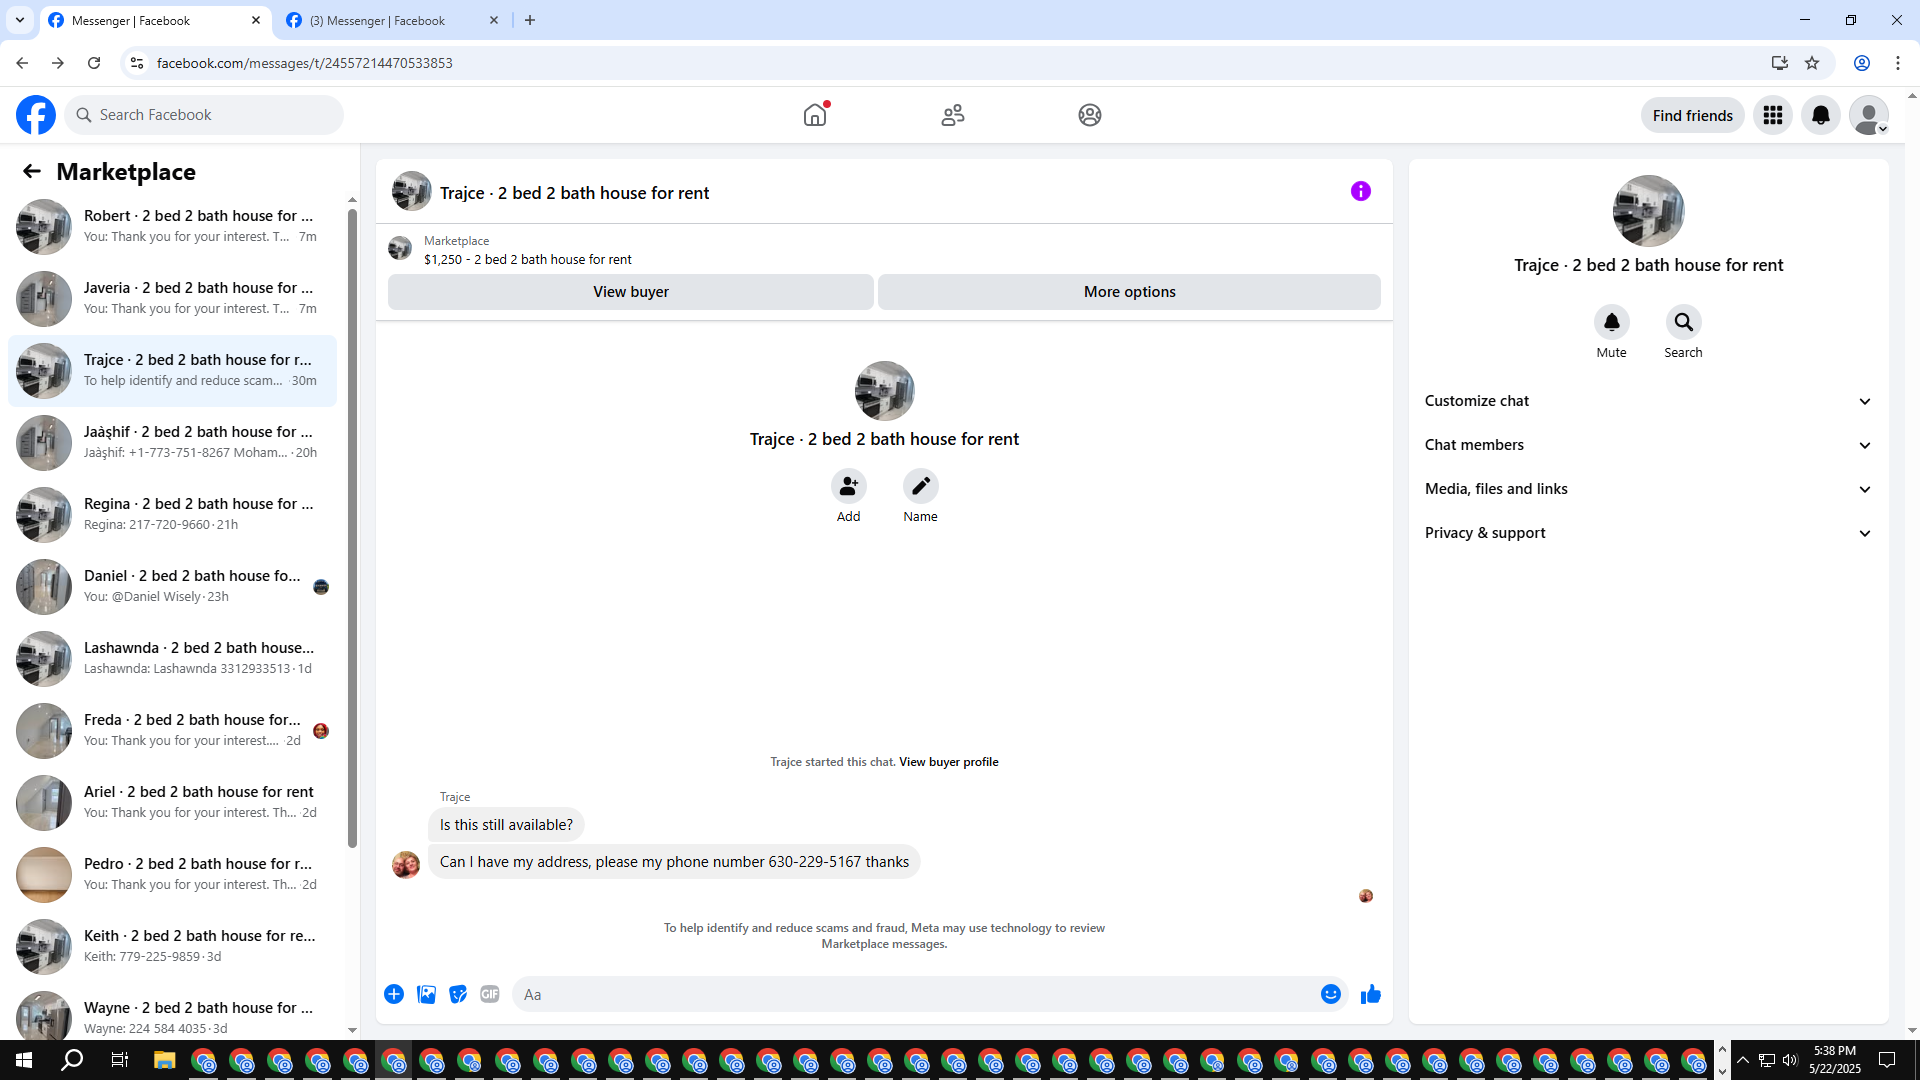This screenshot has width=1920, height=1080.
Task: Open the account profile avatar menu
Action: (x=1869, y=115)
